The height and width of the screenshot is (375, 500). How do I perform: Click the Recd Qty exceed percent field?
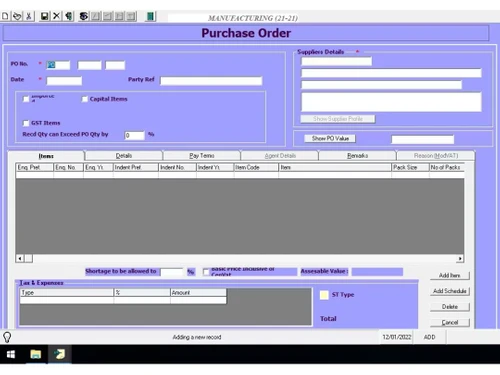[x=134, y=135]
